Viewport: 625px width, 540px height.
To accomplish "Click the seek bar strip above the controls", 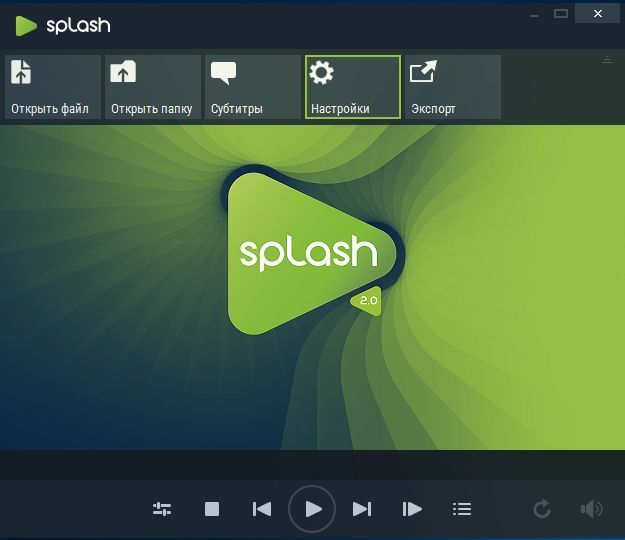I will 312,465.
